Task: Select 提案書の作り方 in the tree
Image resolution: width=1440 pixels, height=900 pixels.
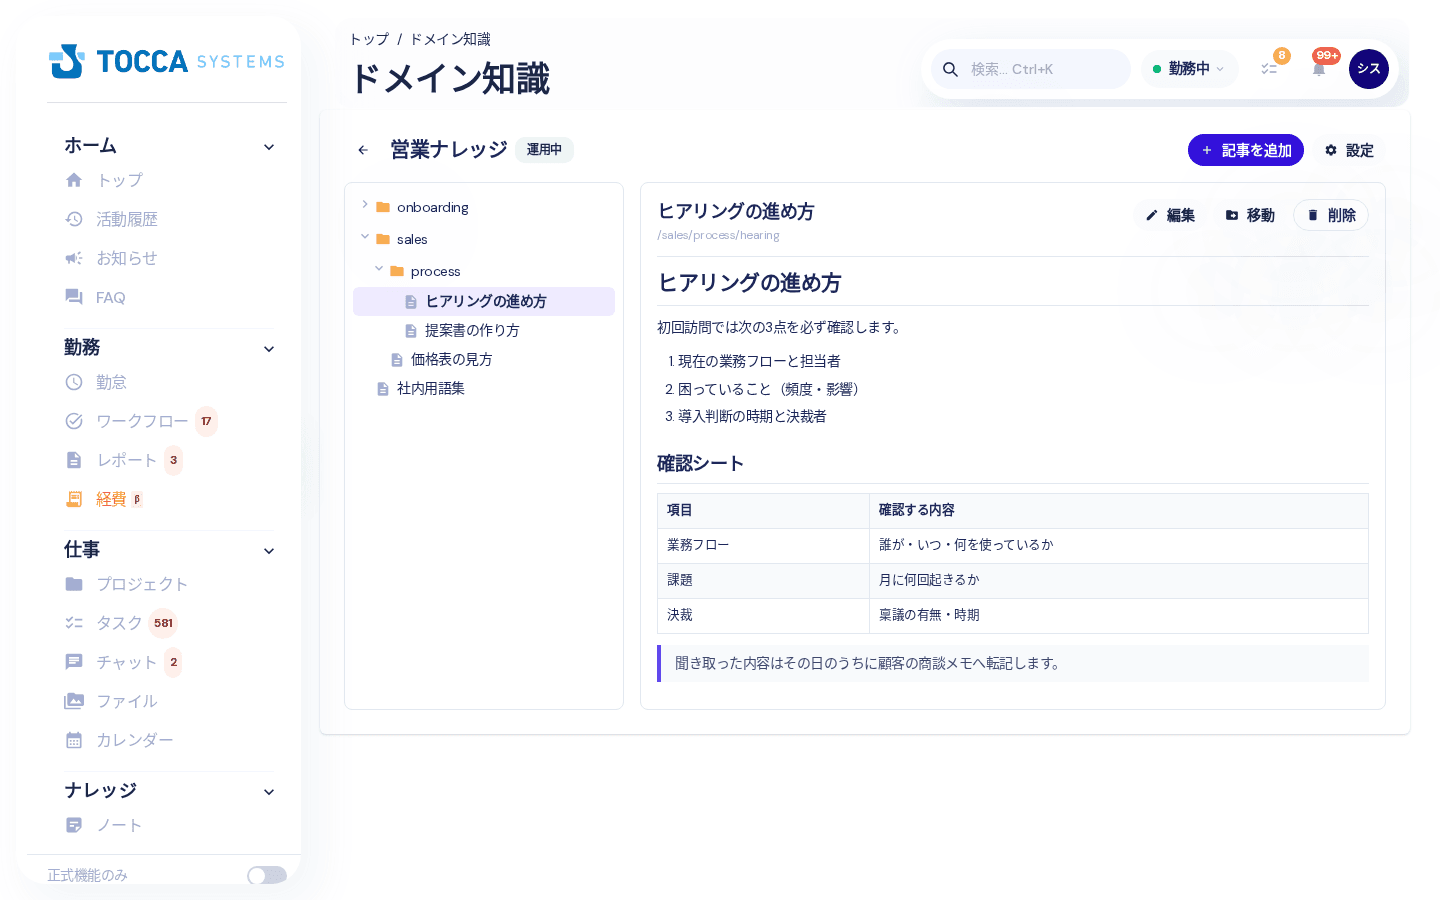Action: point(484,330)
